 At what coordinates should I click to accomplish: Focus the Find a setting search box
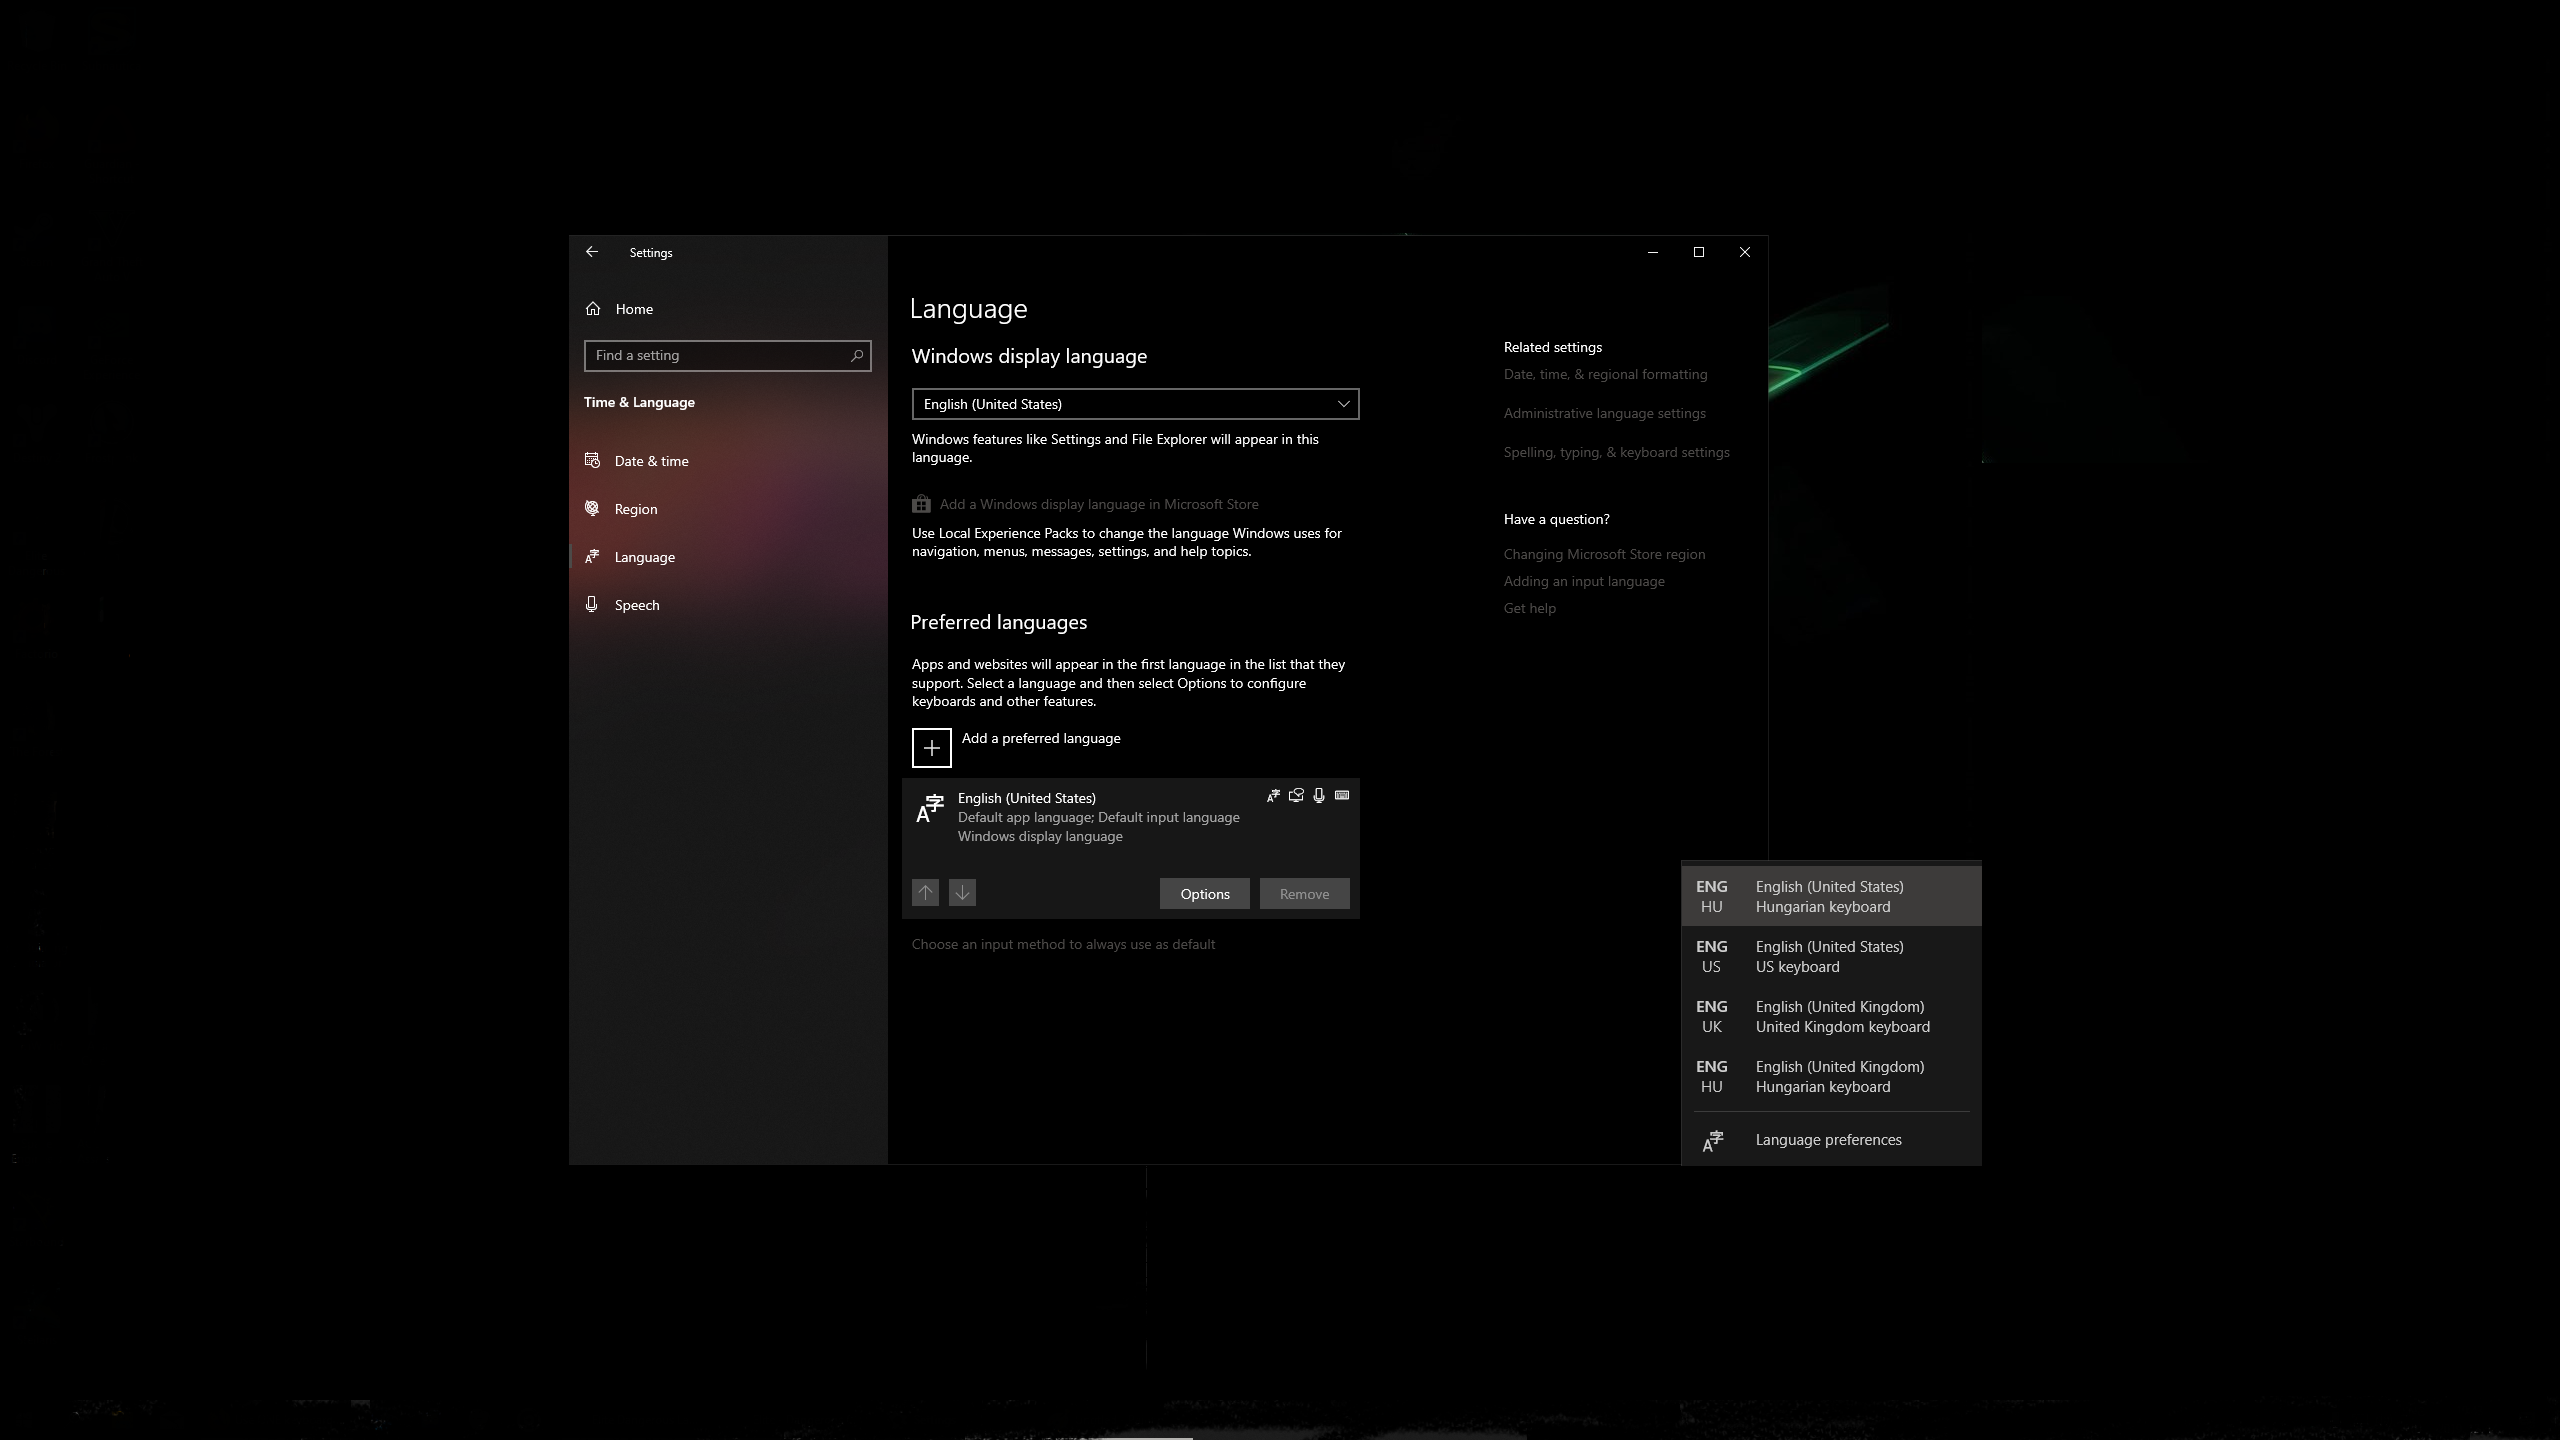[728, 356]
